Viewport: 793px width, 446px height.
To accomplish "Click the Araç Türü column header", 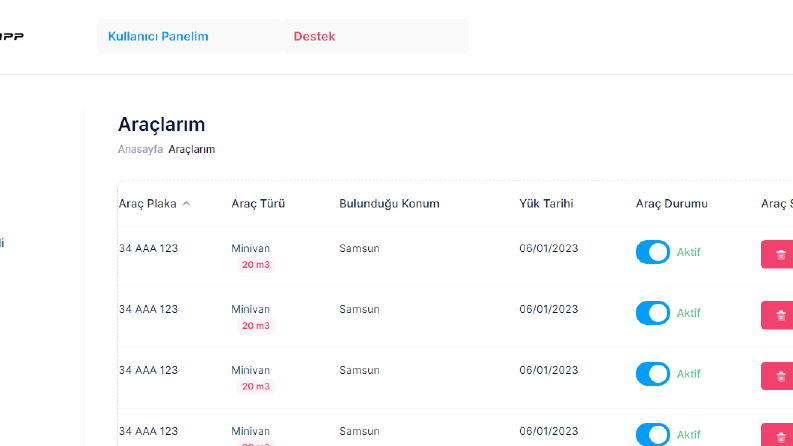I will (x=258, y=204).
